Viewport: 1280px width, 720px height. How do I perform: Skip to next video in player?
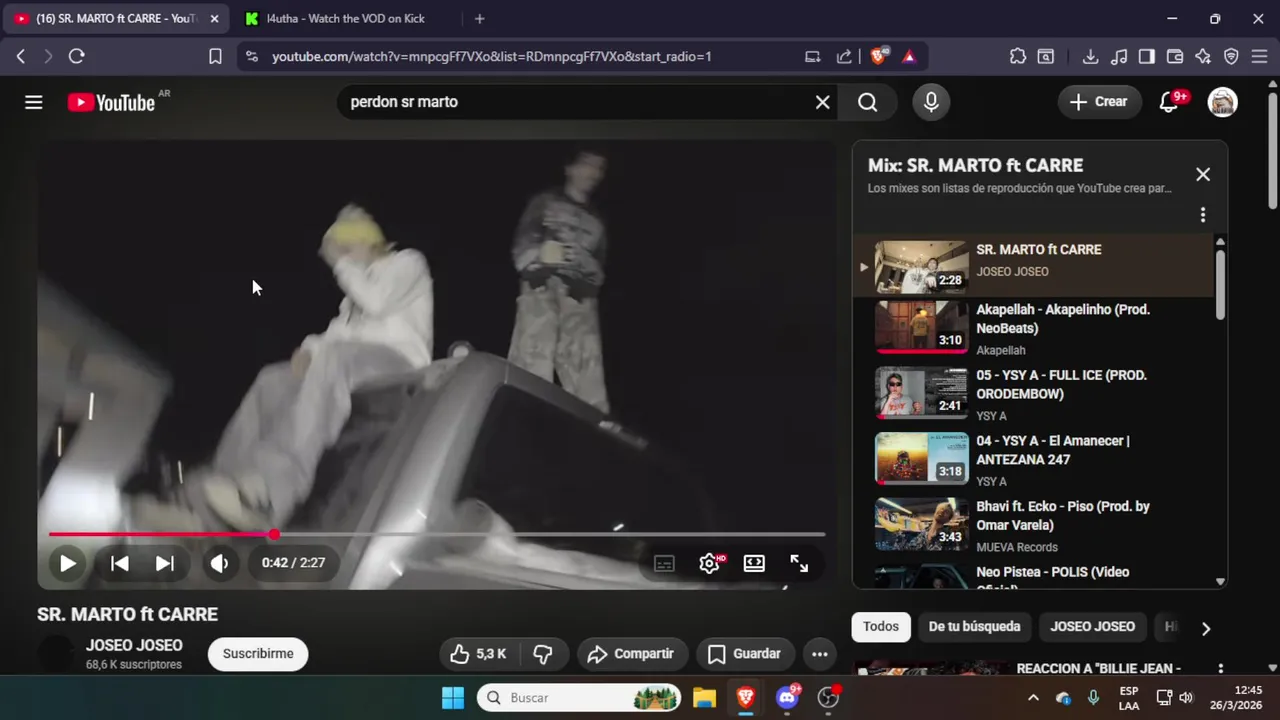pyautogui.click(x=164, y=563)
